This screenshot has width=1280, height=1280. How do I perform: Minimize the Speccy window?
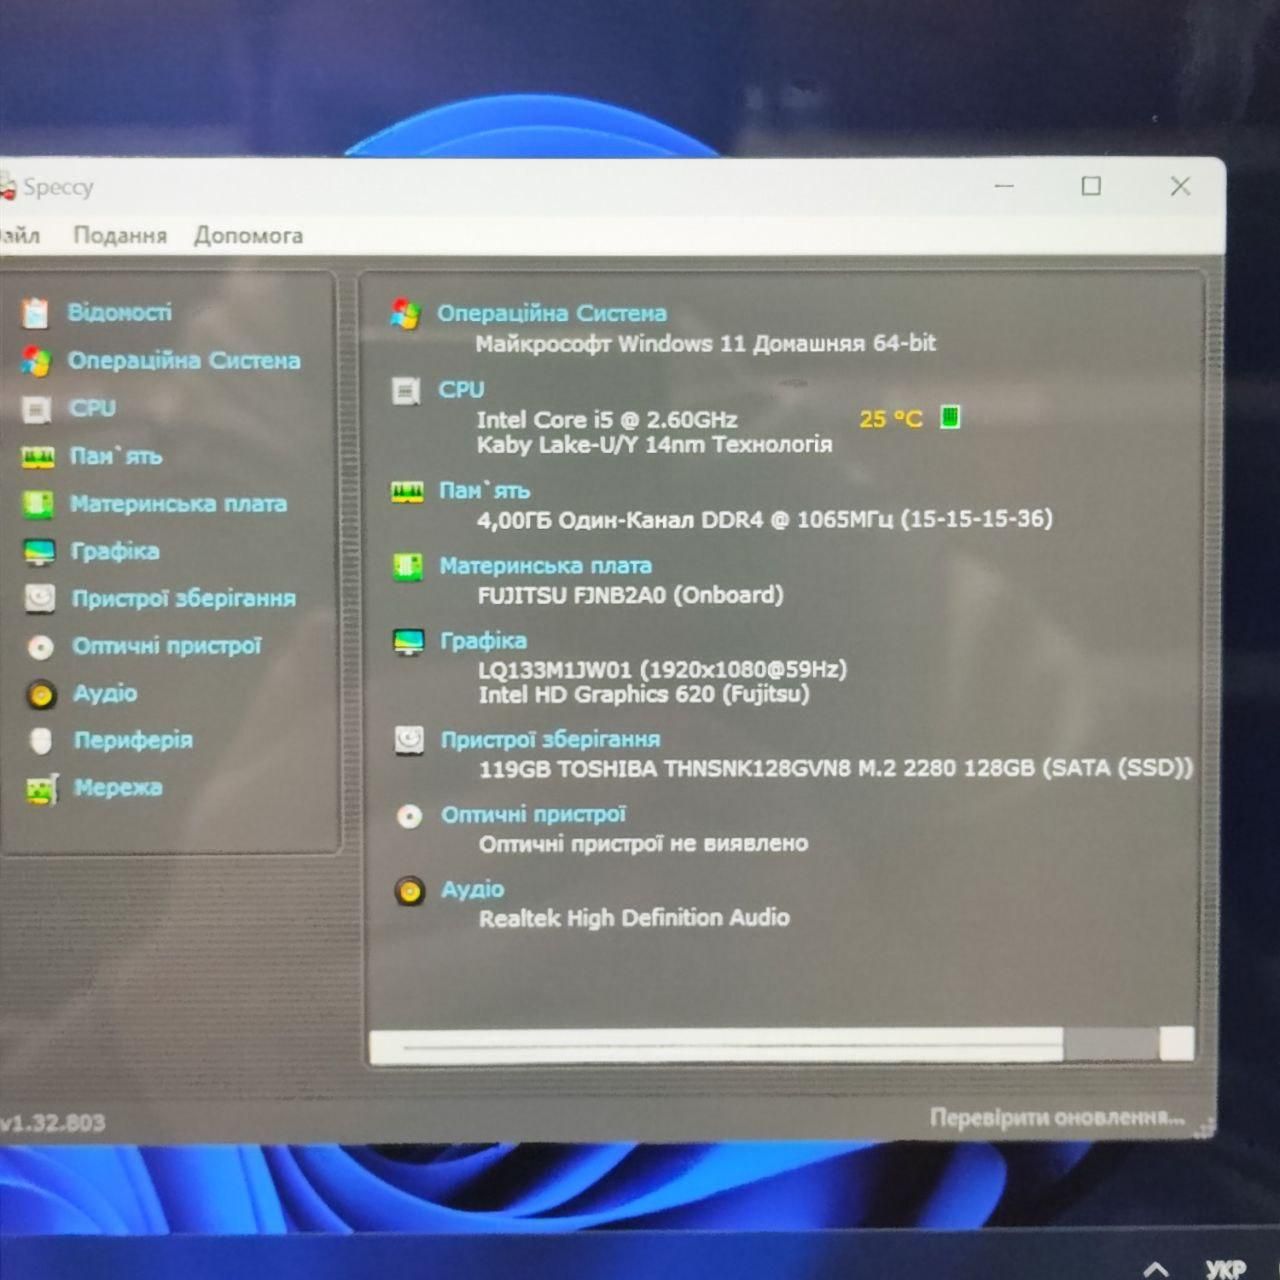[x=1004, y=186]
